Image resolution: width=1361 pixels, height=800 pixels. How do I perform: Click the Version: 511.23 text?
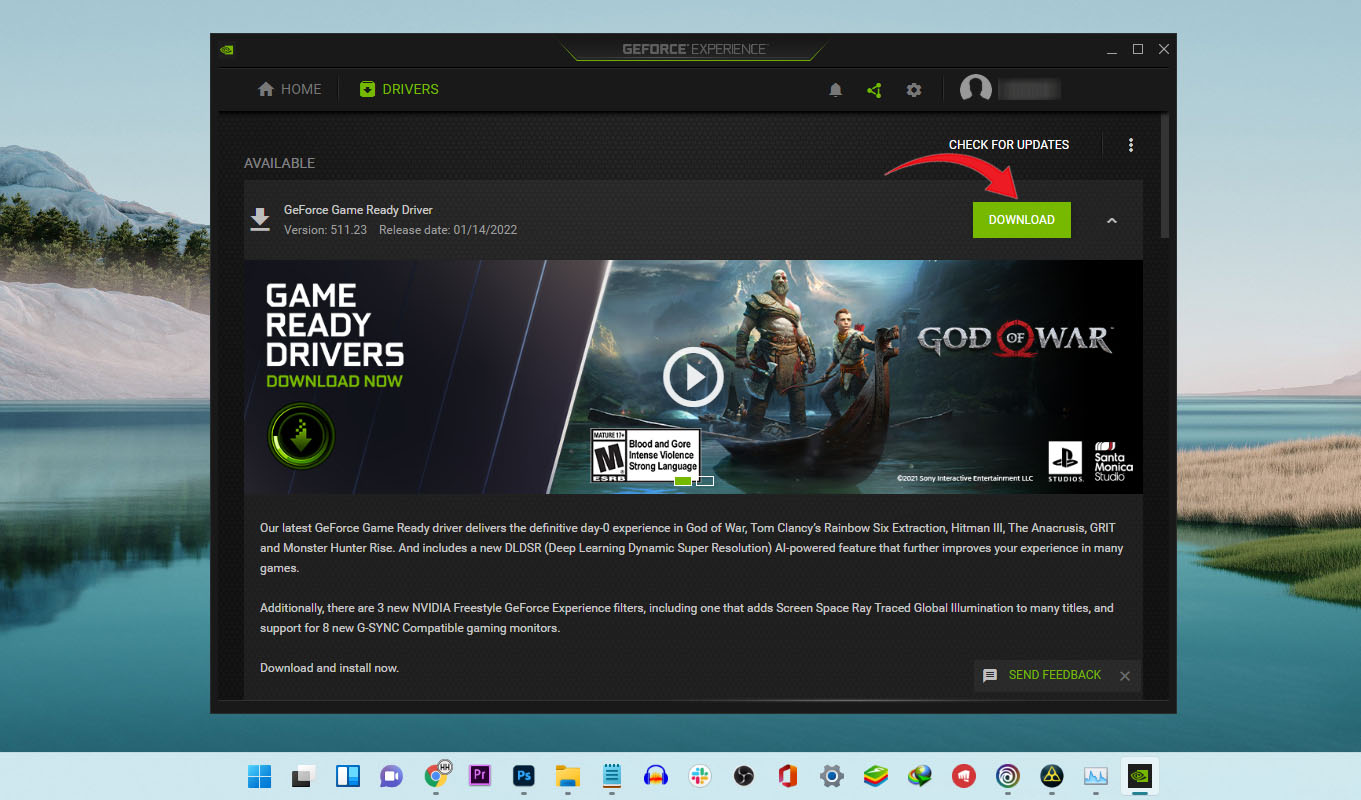325,230
